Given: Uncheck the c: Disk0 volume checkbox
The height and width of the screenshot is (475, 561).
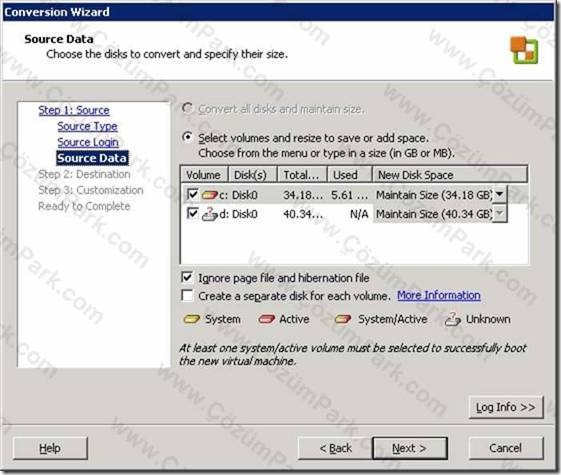Looking at the screenshot, I should pos(192,194).
